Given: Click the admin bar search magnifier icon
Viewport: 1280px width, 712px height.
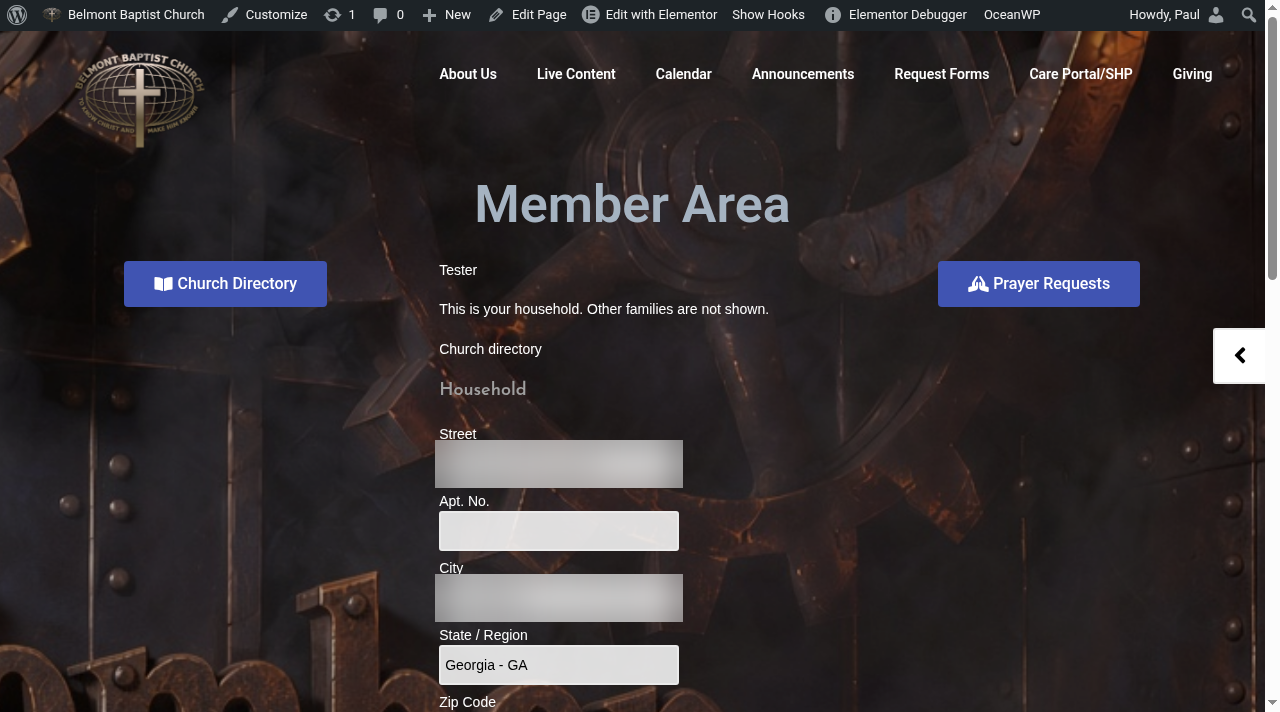Looking at the screenshot, I should point(1249,15).
